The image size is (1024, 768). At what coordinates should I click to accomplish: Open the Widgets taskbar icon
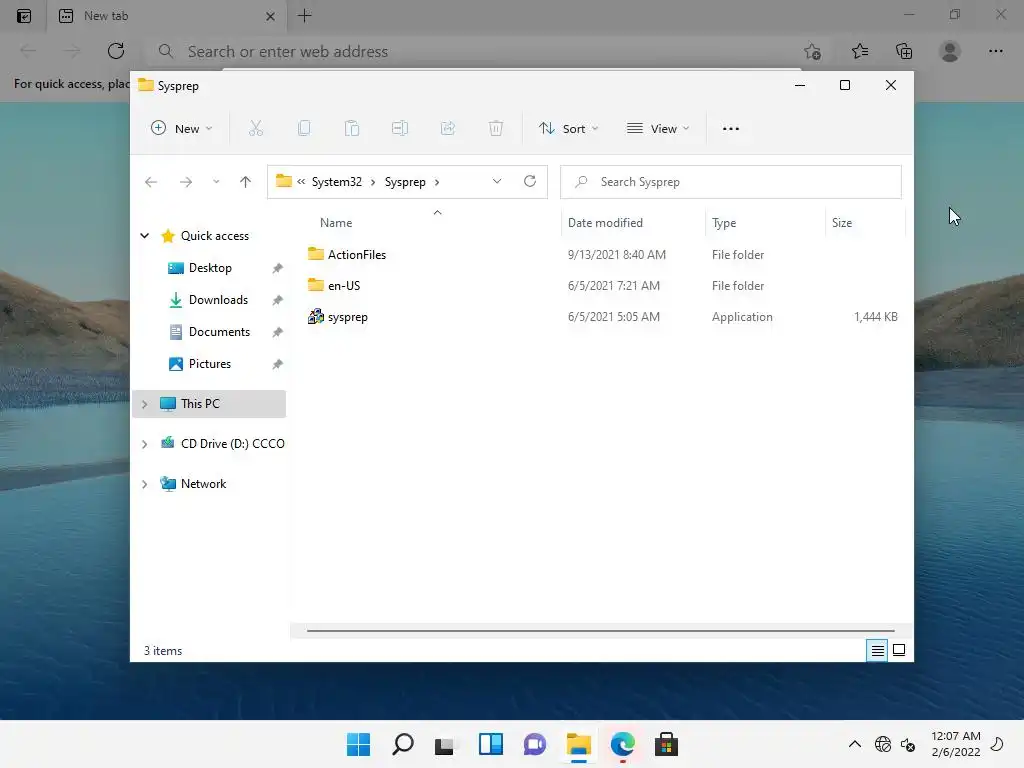point(491,744)
